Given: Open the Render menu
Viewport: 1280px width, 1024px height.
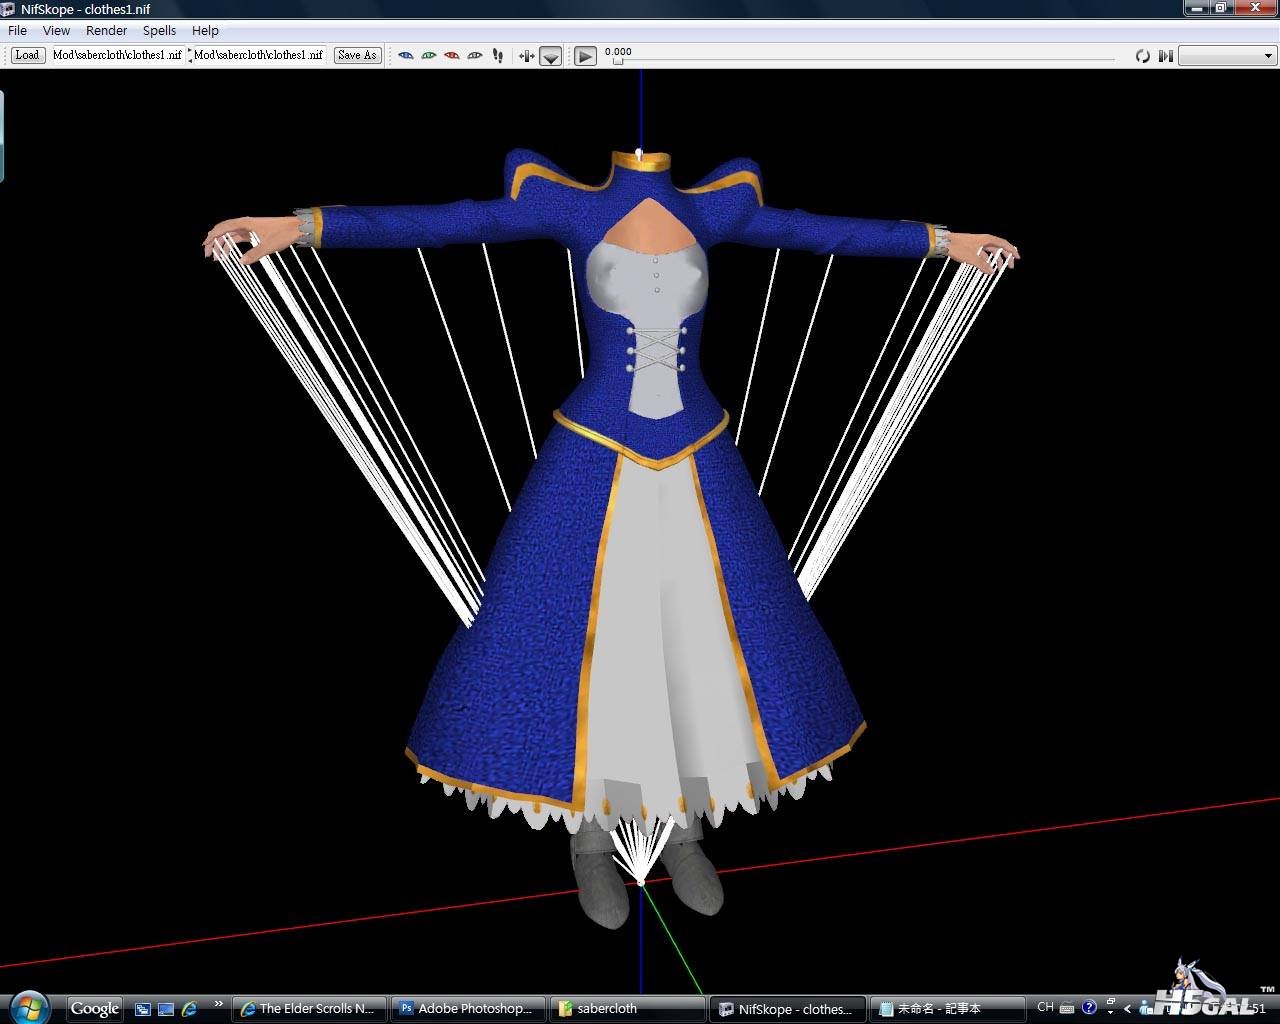Looking at the screenshot, I should pos(106,31).
